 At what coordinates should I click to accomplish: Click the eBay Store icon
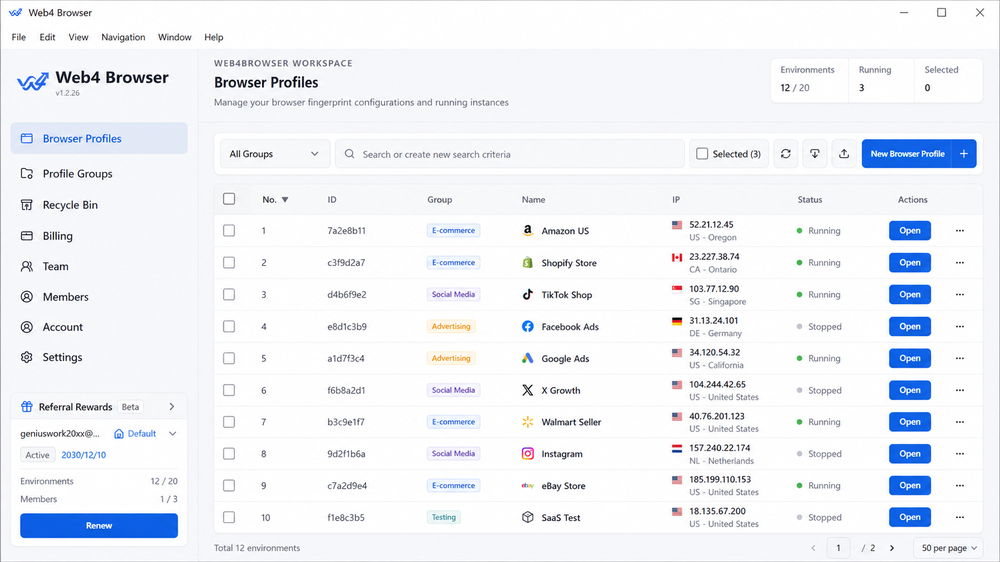527,485
